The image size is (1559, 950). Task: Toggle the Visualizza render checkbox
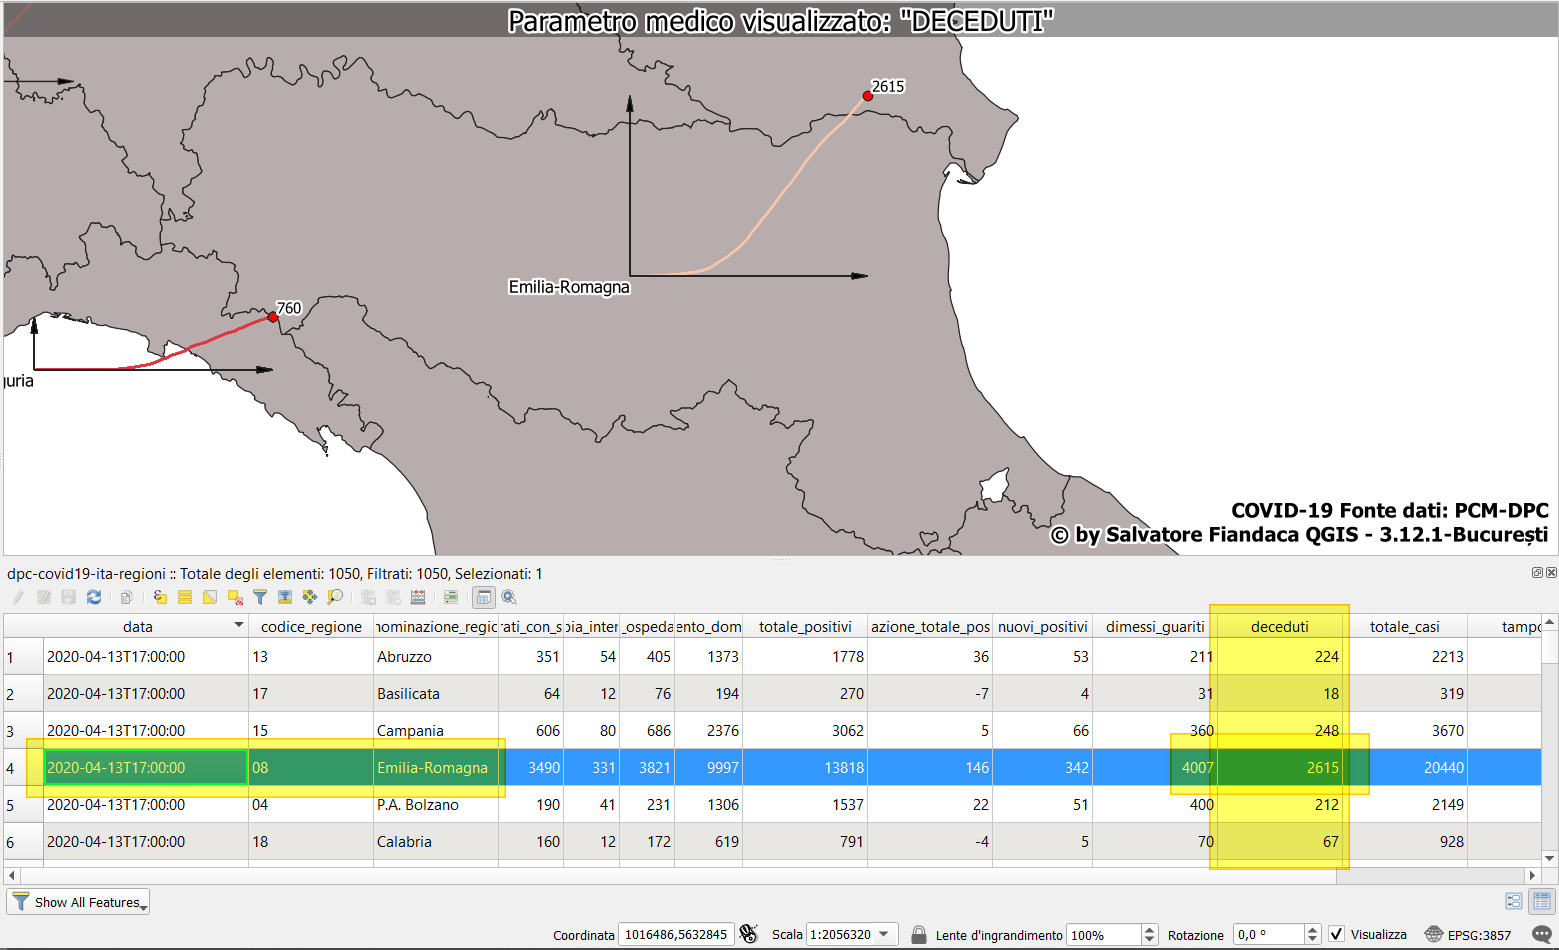point(1336,934)
